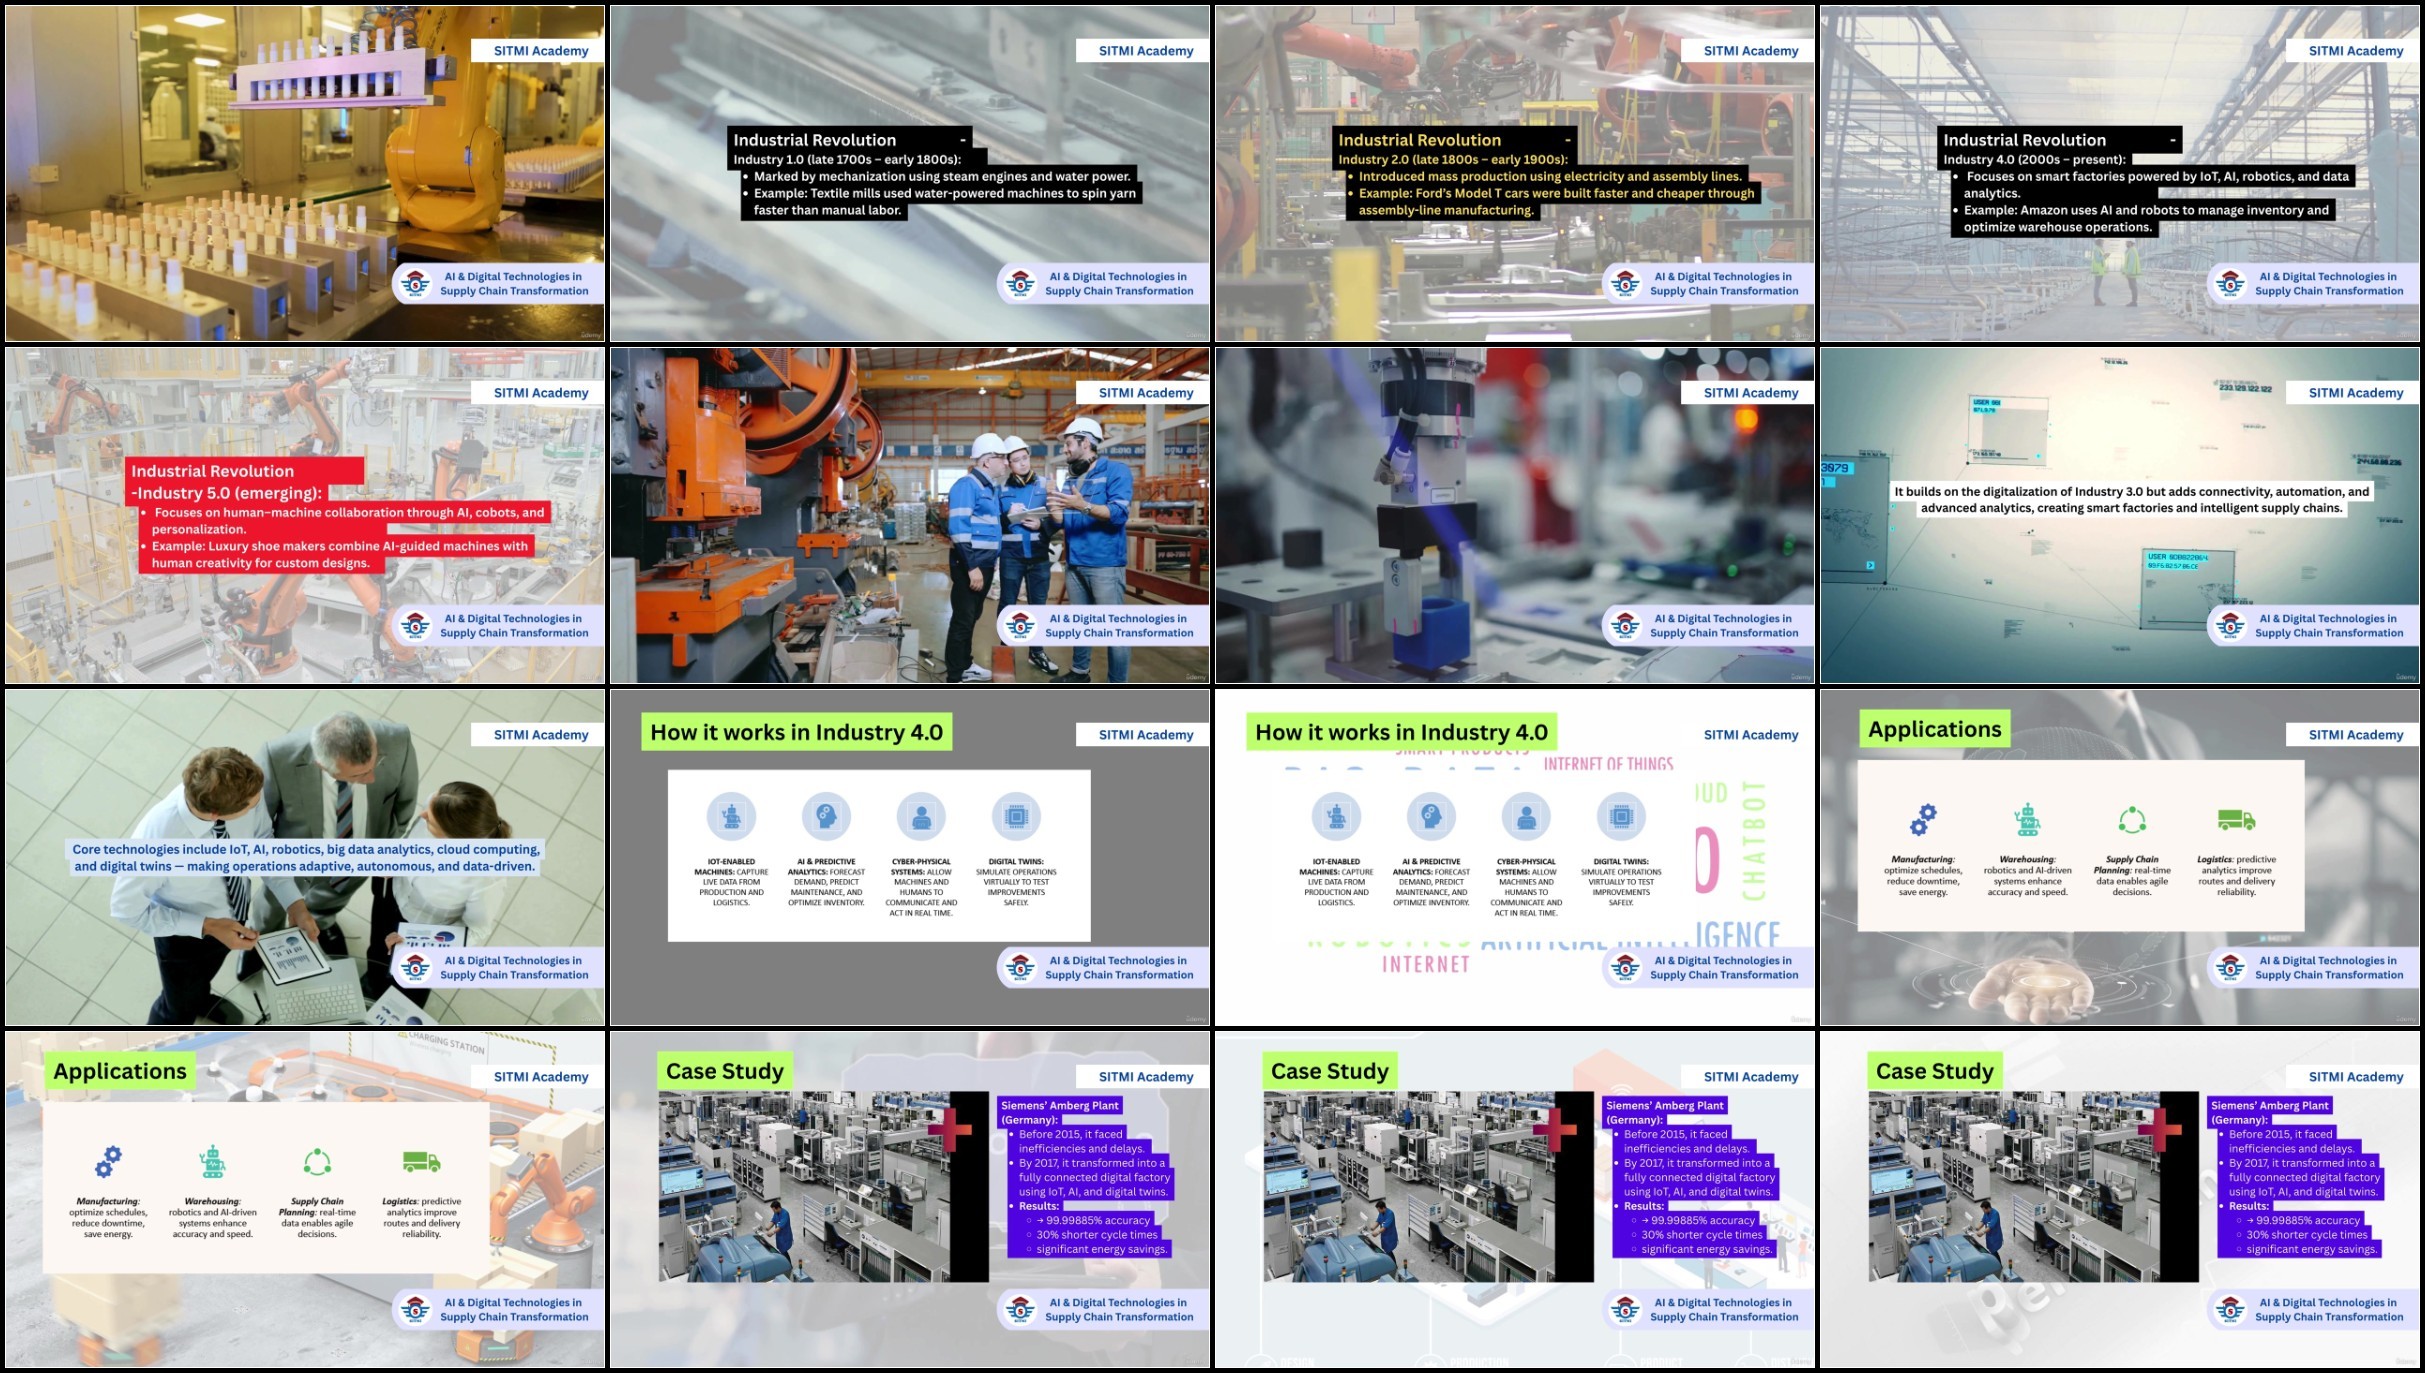Open the three hard-hat workers frame
The image size is (2425, 1373).
910,516
